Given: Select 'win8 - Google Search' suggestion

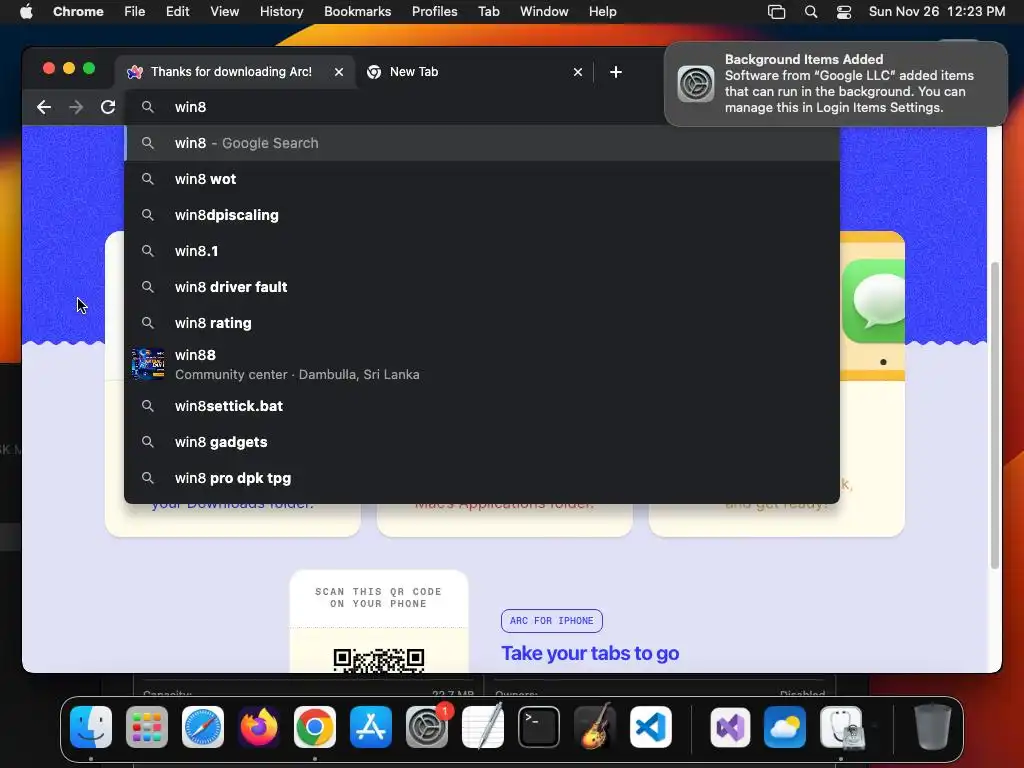Looking at the screenshot, I should pyautogui.click(x=482, y=143).
